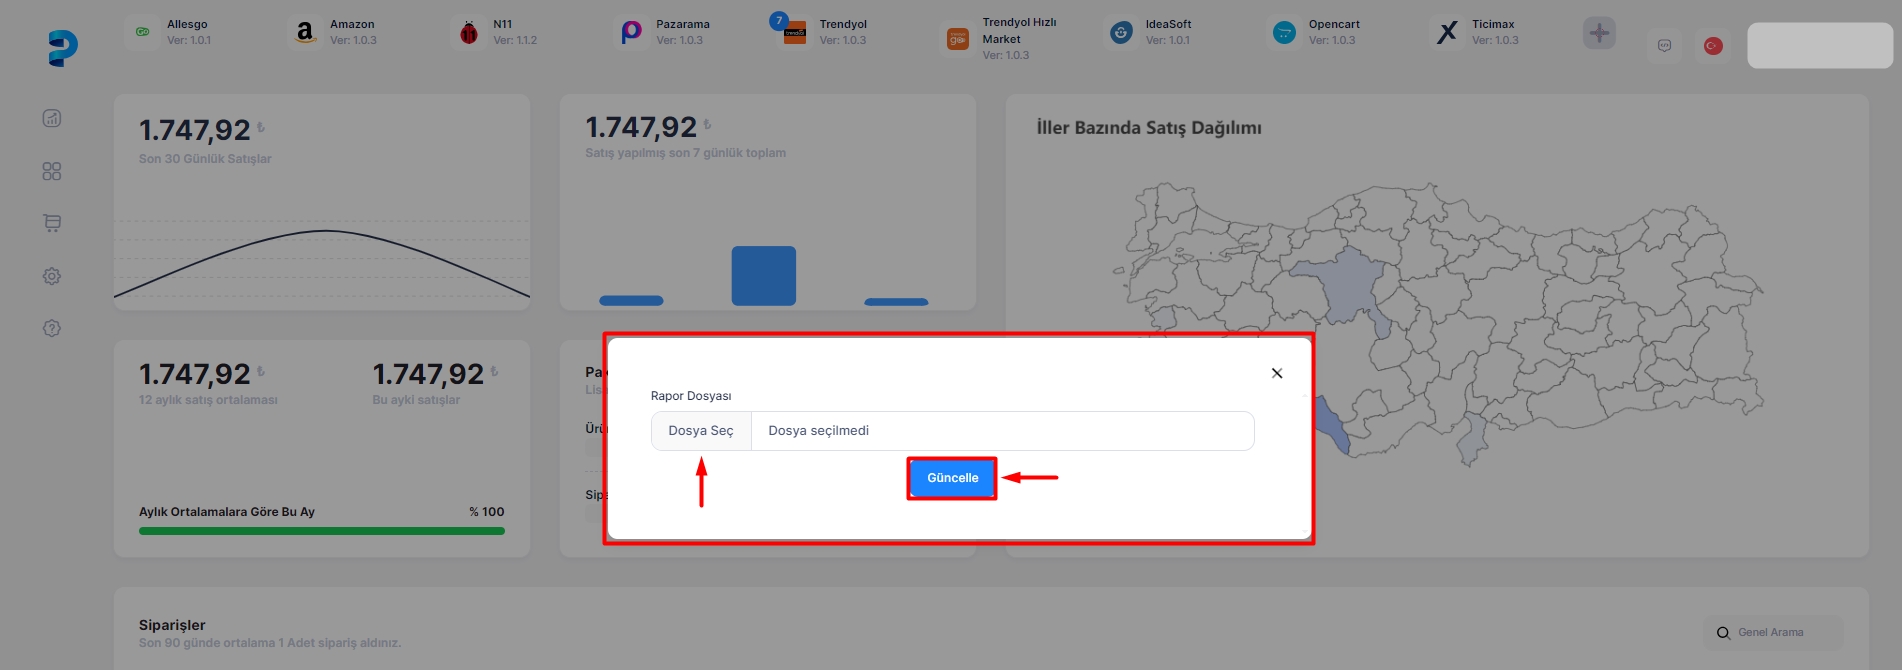The height and width of the screenshot is (670, 1902).
Task: Open settings gear in the sidebar
Action: pos(52,276)
